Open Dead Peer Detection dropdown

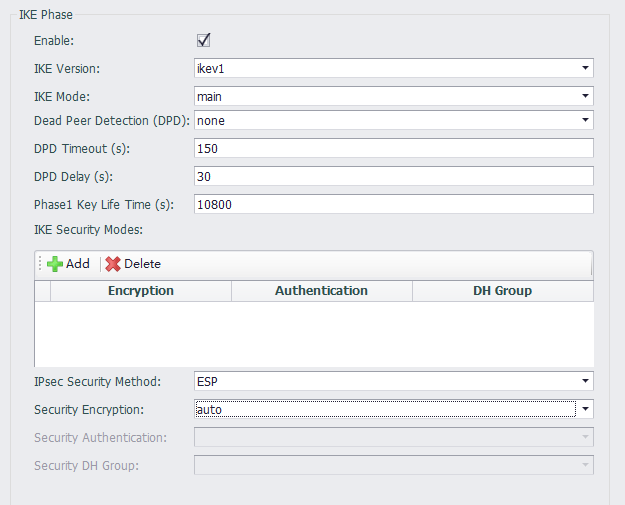point(584,120)
